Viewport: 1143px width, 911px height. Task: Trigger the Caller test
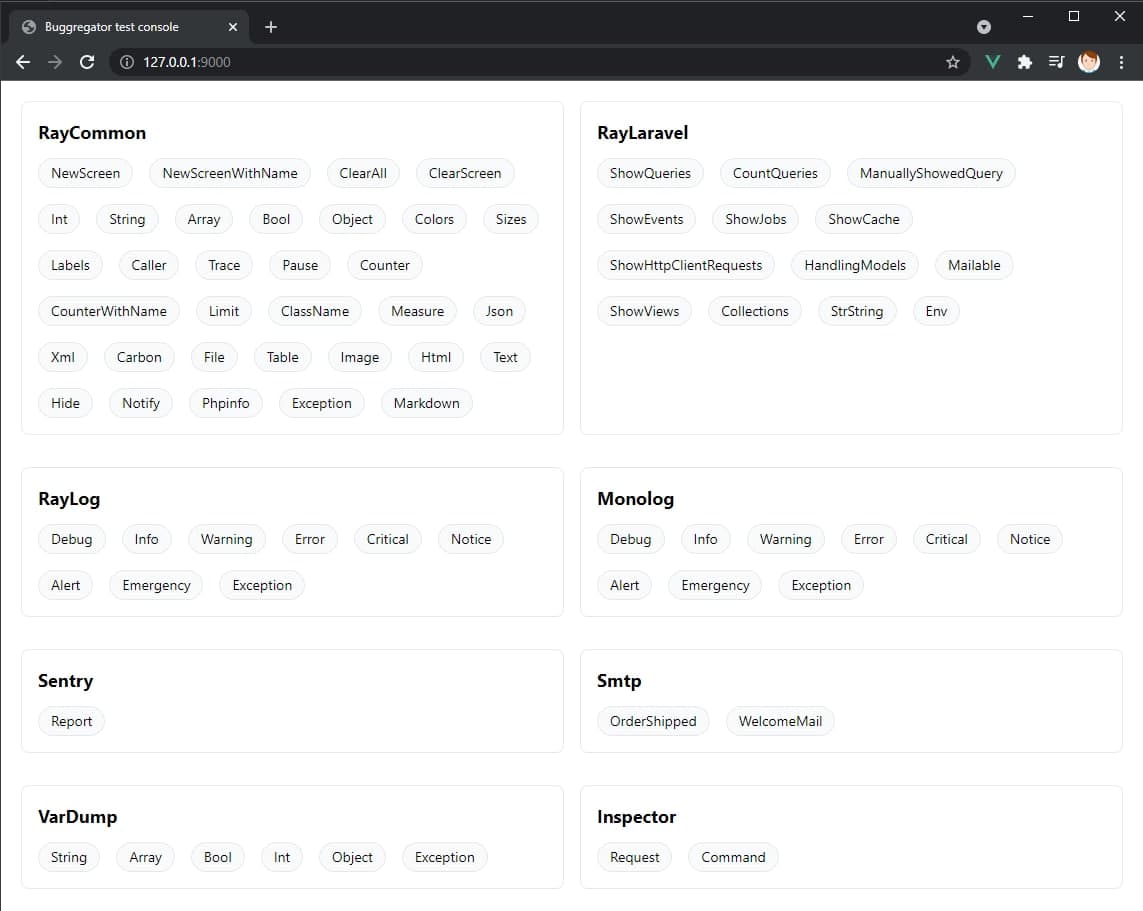click(149, 265)
